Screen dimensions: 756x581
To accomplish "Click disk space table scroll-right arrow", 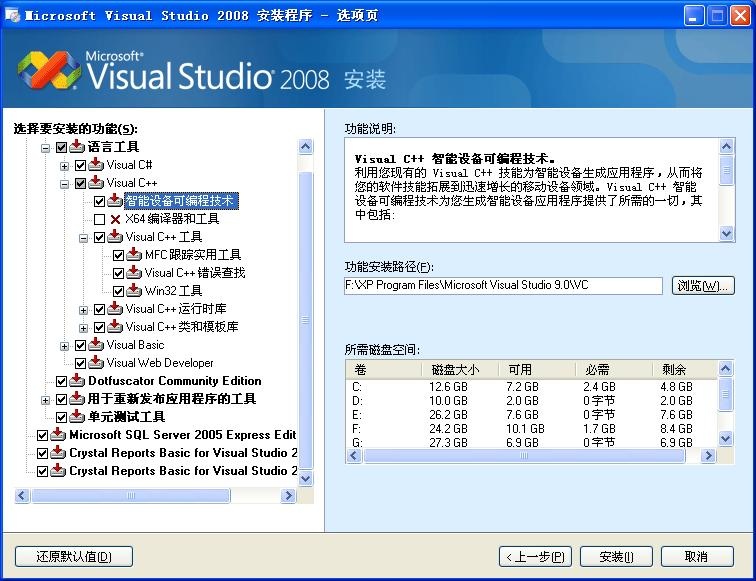I will click(x=708, y=456).
